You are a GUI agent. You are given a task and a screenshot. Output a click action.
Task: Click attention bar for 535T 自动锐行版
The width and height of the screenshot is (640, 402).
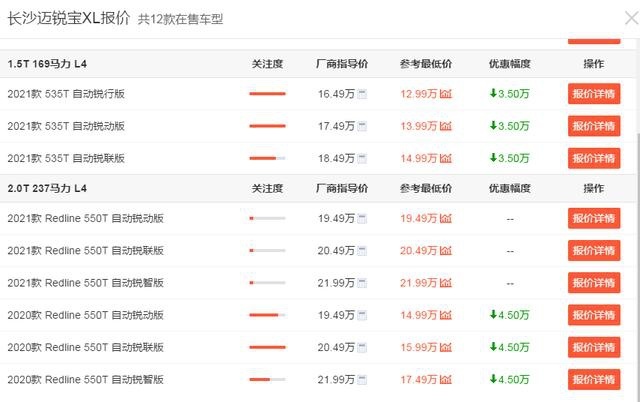pos(267,94)
